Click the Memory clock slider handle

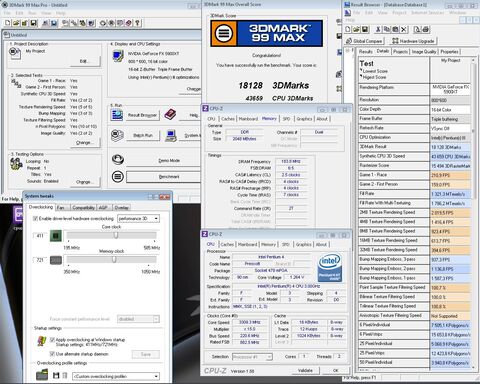click(114, 259)
